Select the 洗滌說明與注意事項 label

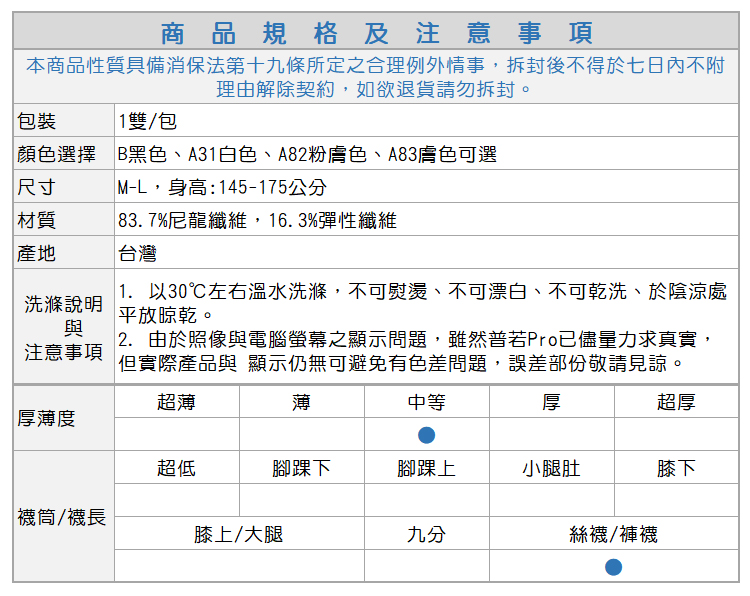[x=64, y=328]
